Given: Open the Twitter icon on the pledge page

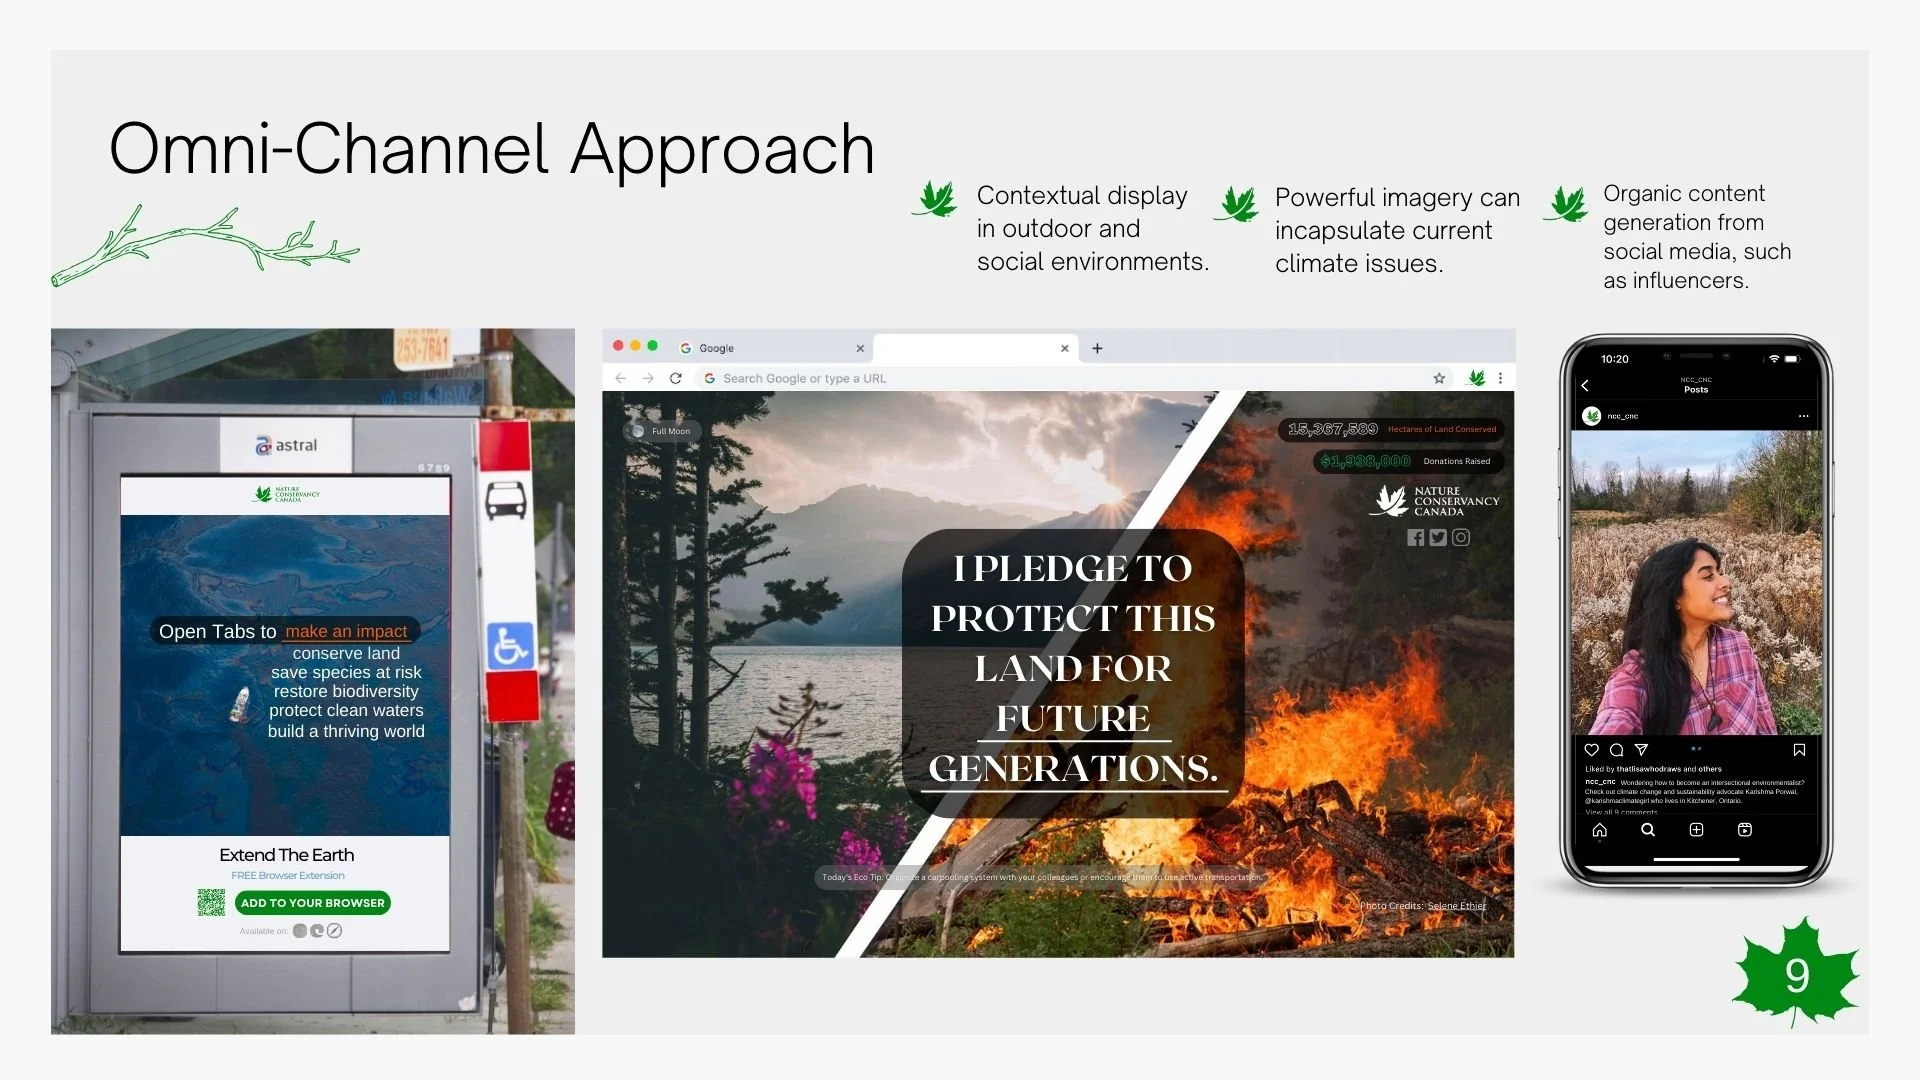Looking at the screenshot, I should (x=1438, y=538).
